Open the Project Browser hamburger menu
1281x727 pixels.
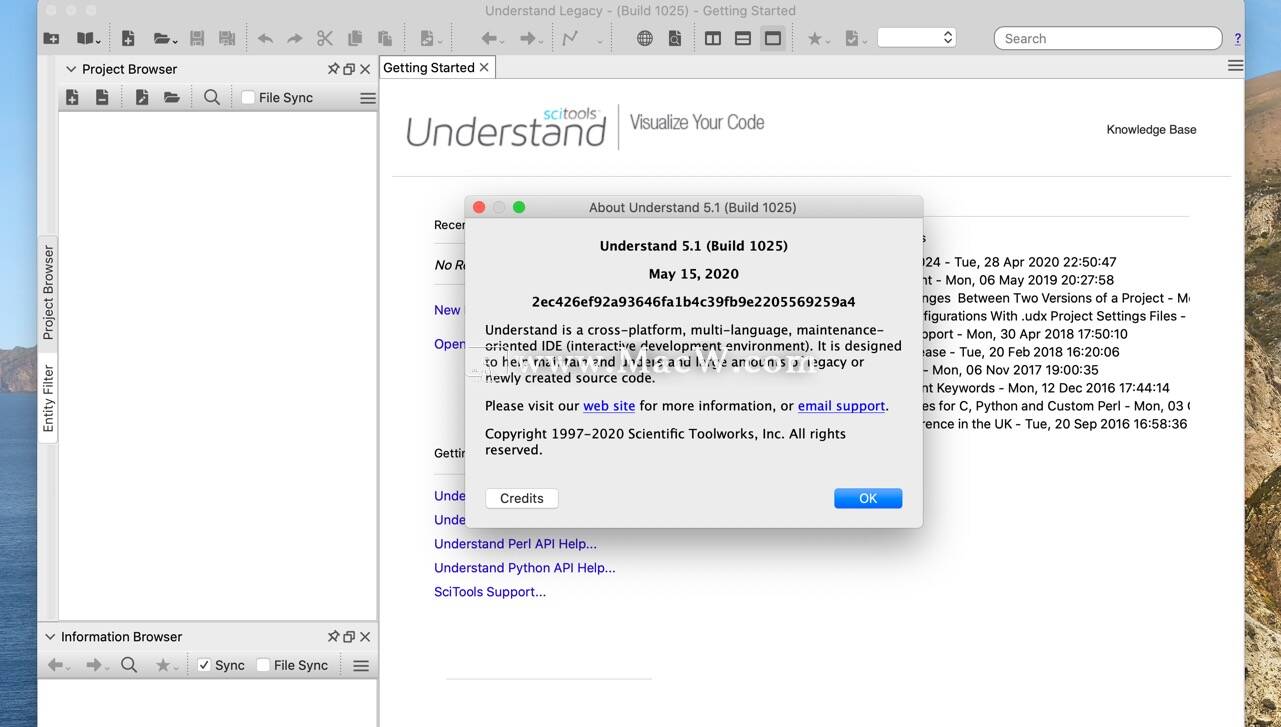368,98
